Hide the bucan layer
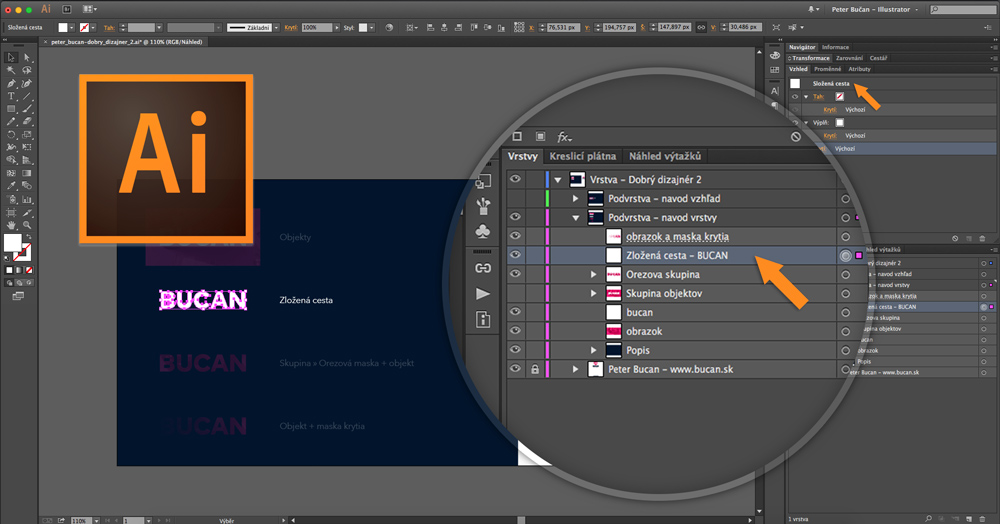Viewport: 1000px width, 524px height. (515, 312)
